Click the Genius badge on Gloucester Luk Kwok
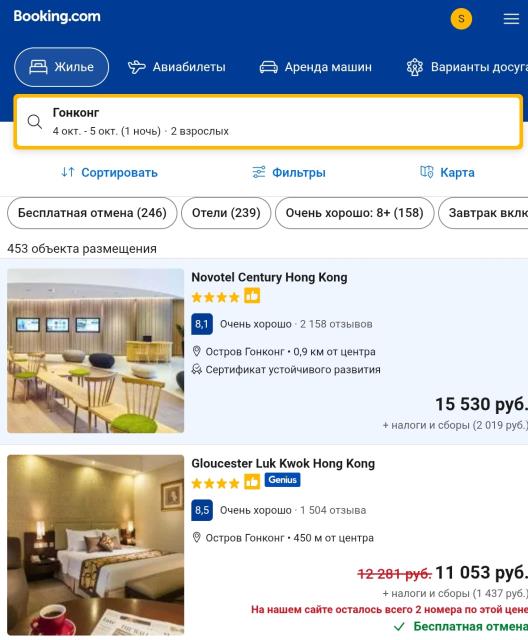Viewport: 528px width, 640px height. click(282, 480)
